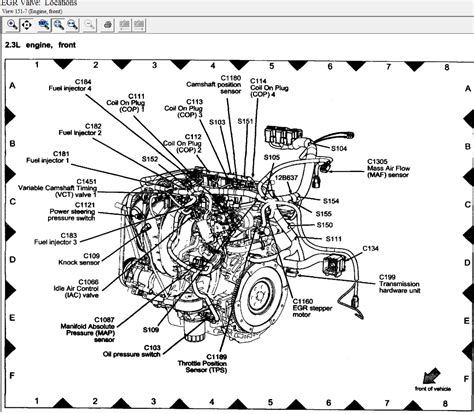Open the C1189 Throttle Position Sensor label
This screenshot has width=474, height=414.
tap(202, 363)
